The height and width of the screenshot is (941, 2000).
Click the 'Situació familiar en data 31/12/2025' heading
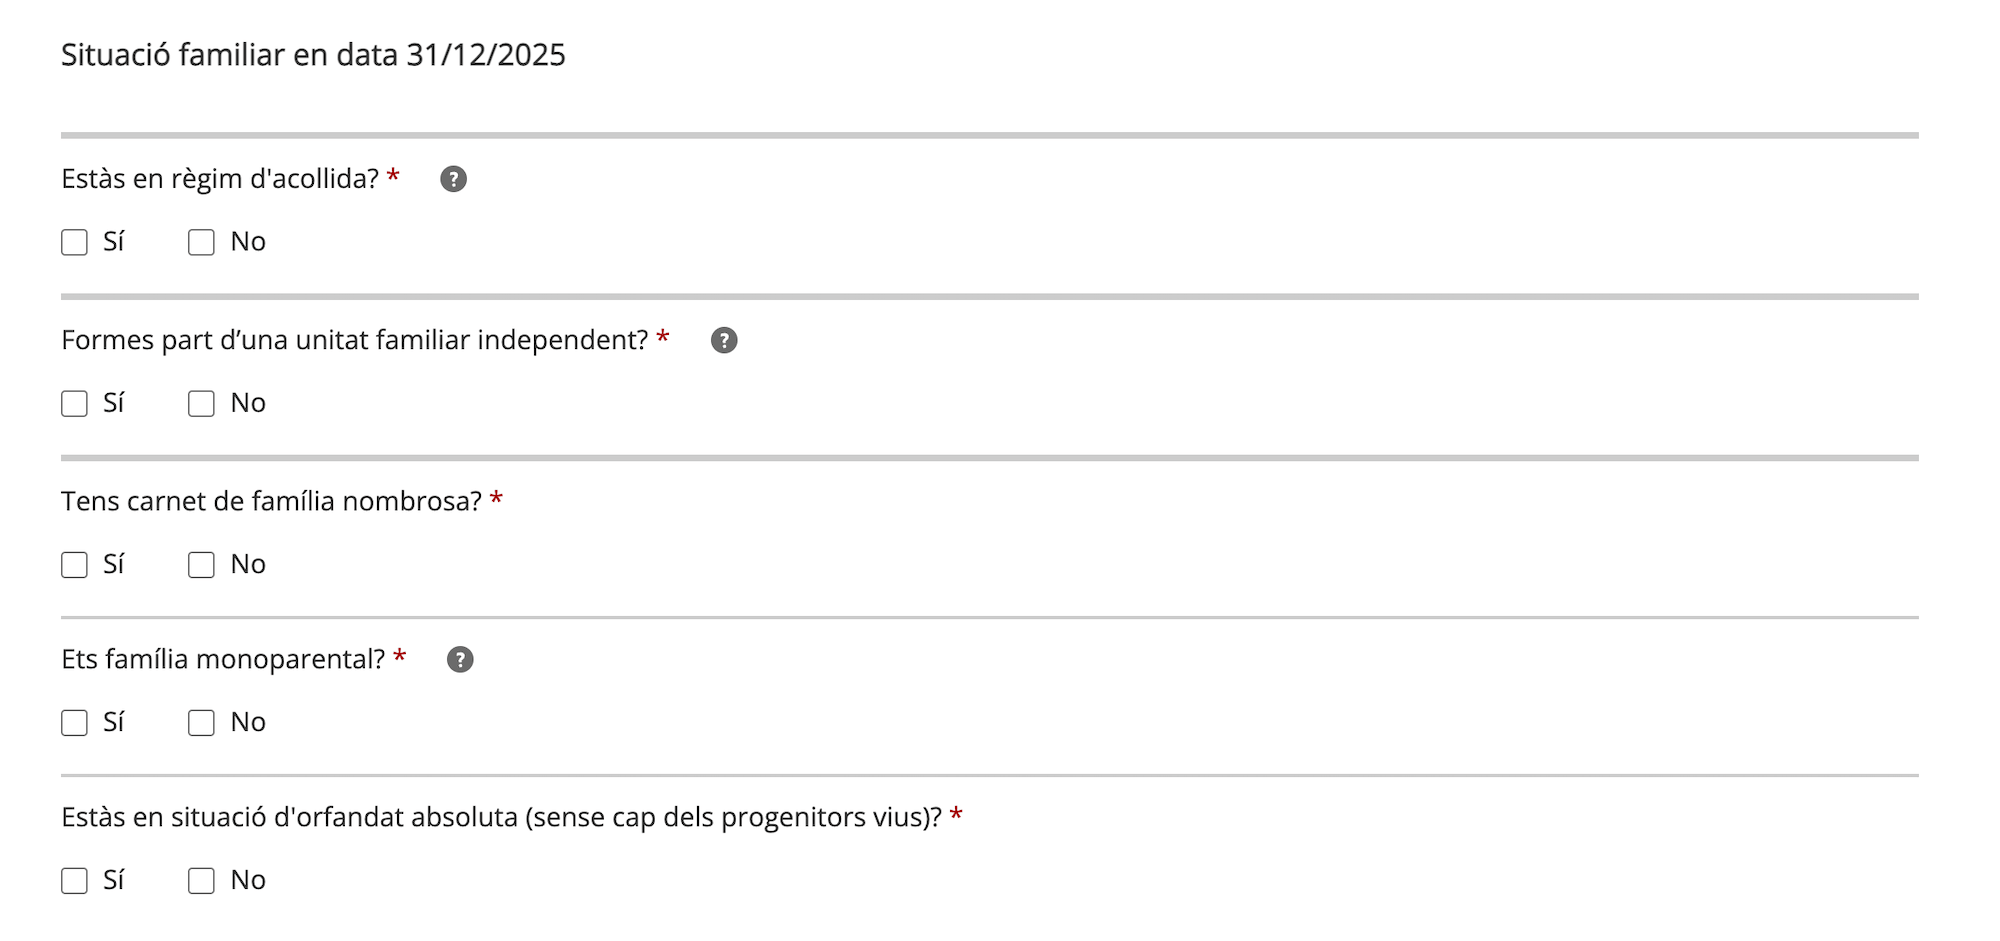[313, 55]
